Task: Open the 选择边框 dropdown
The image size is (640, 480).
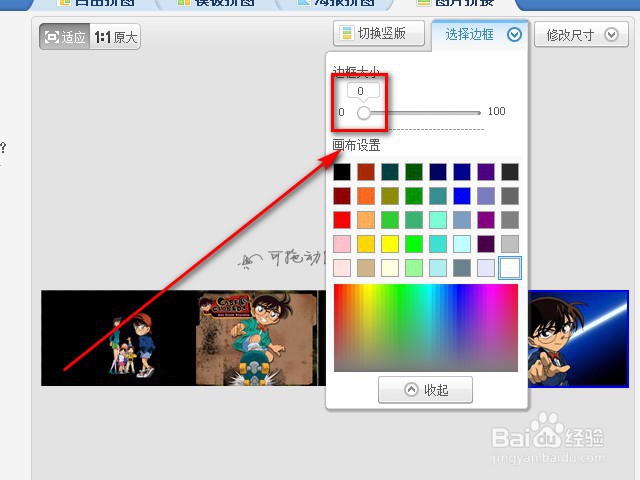Action: pyautogui.click(x=480, y=35)
